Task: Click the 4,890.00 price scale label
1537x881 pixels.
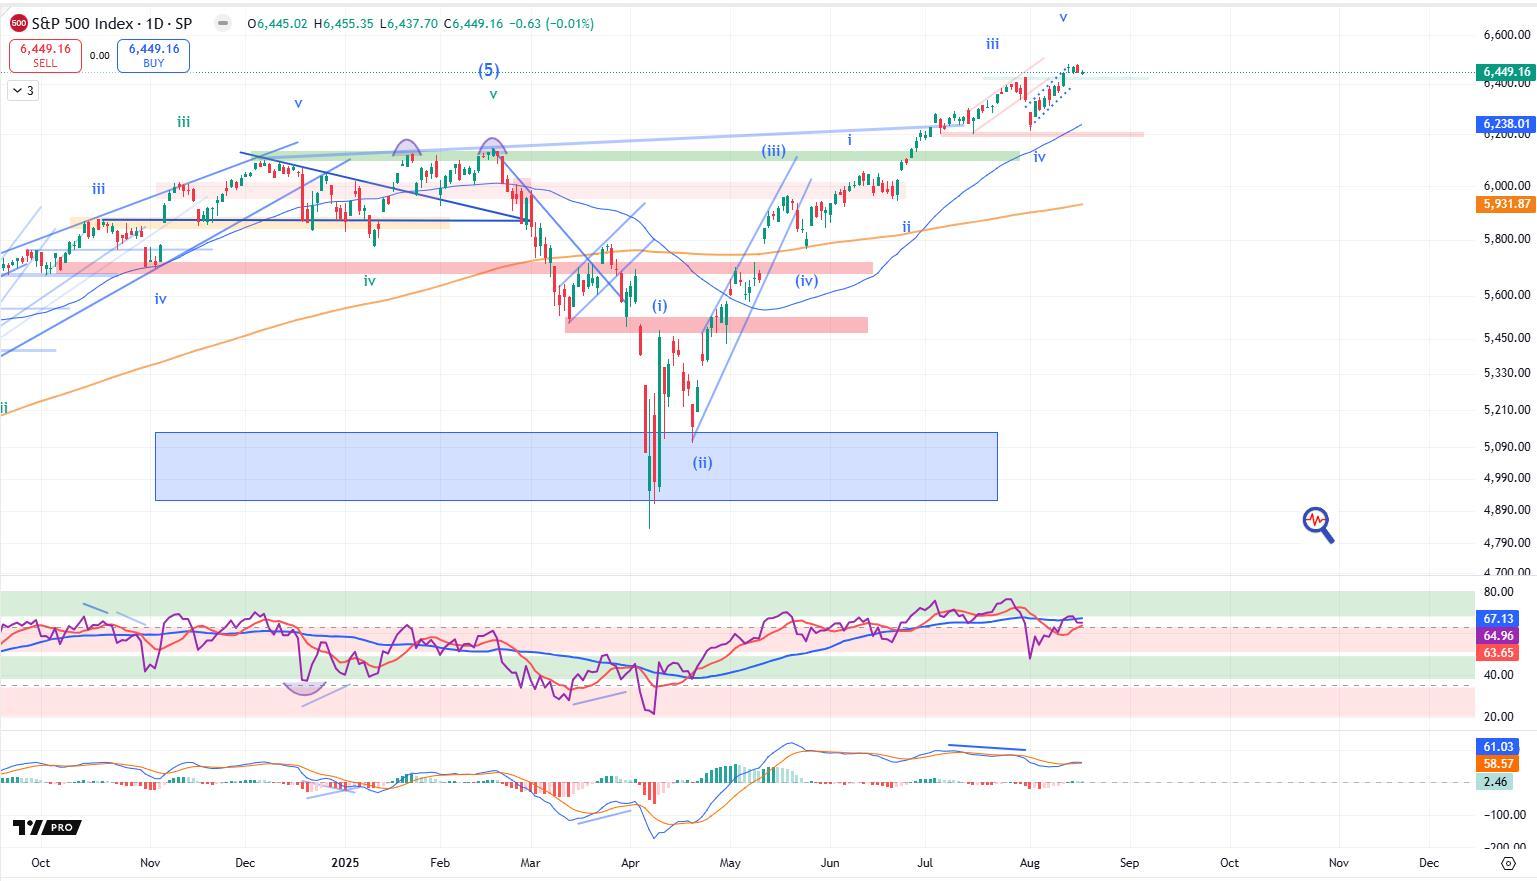Action: (1507, 510)
